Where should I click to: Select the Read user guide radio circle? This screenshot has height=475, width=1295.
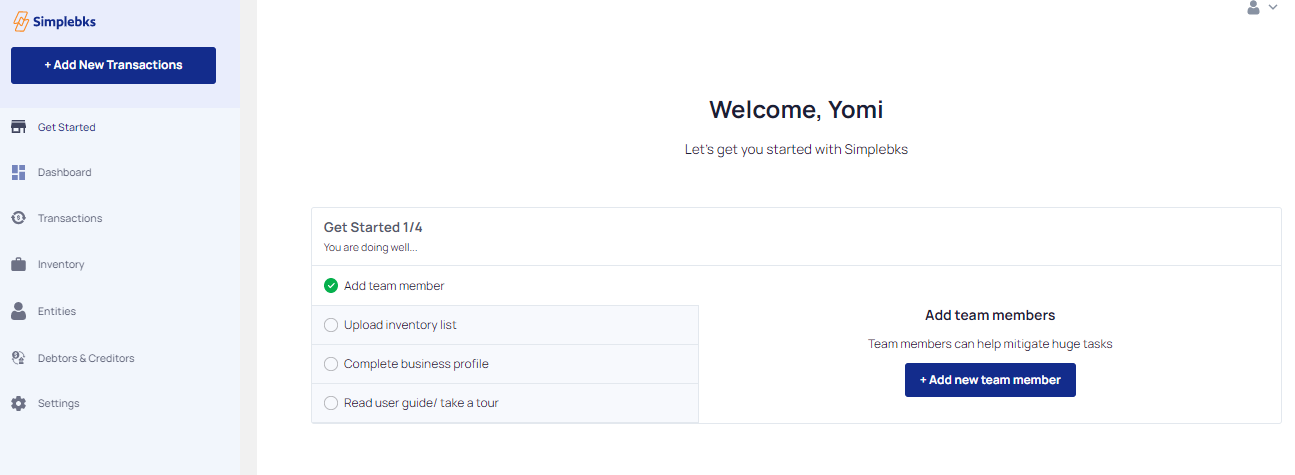click(331, 403)
